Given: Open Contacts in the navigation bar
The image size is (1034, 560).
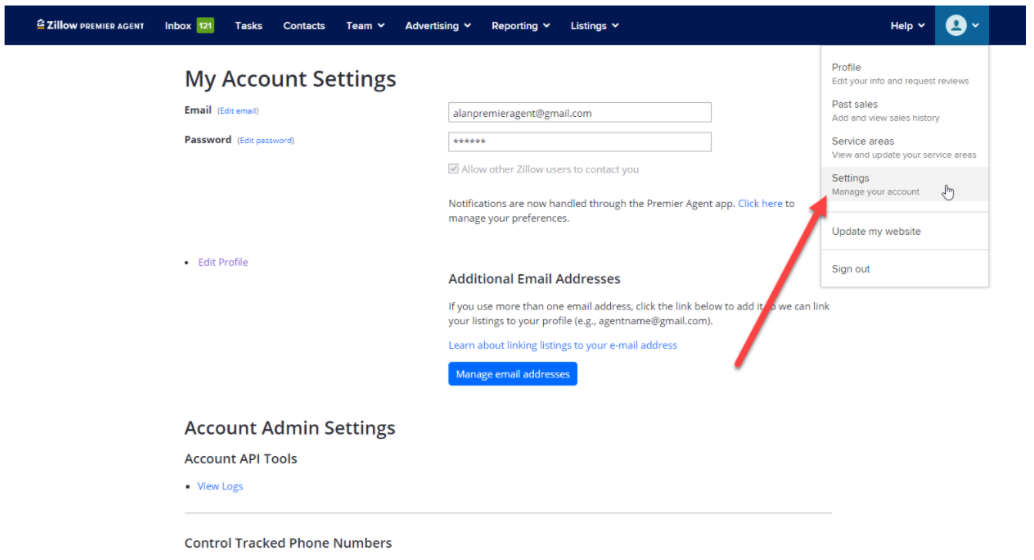Looking at the screenshot, I should click(x=304, y=26).
